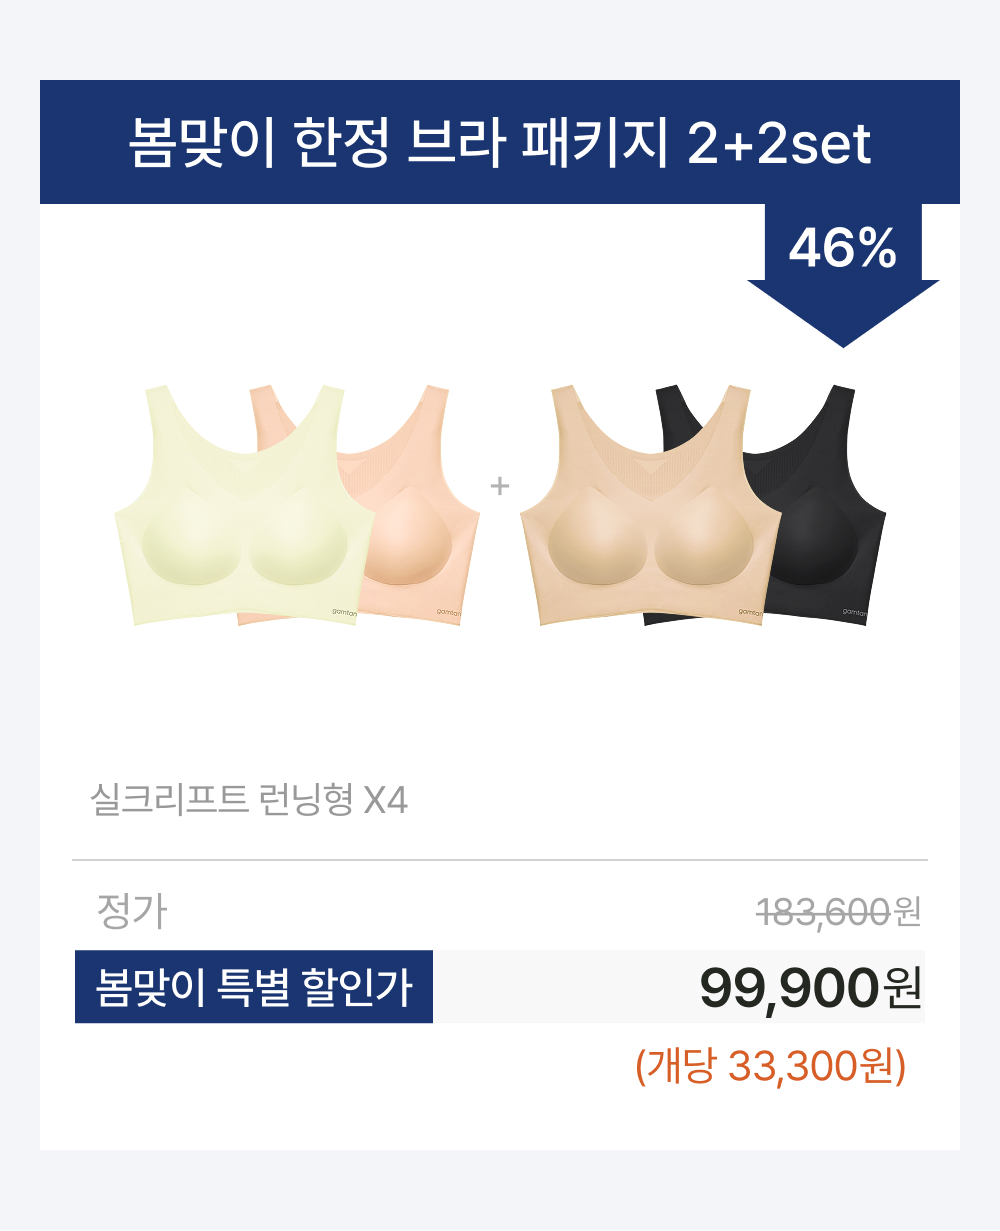Click the gamtan logo on the black bra
This screenshot has width=1000, height=1231.
tap(855, 611)
